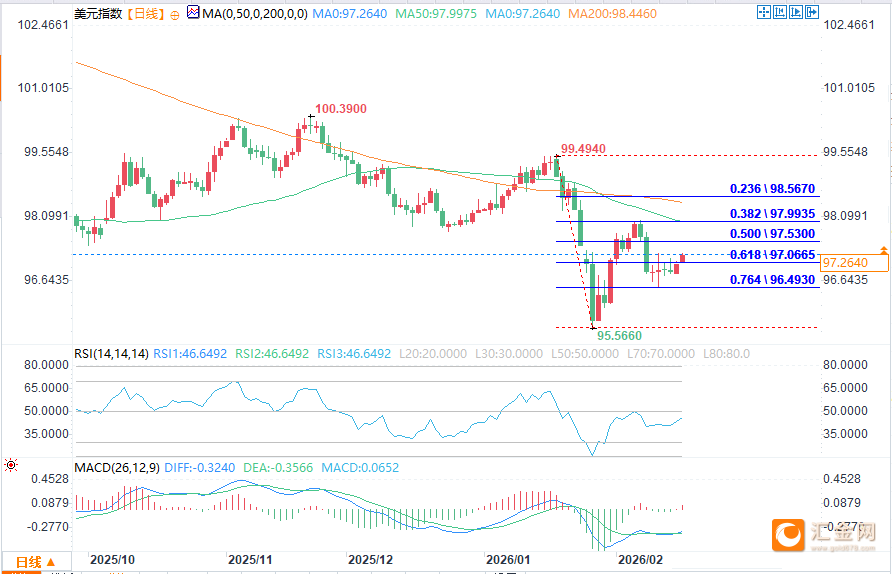Viewport: 892px width, 574px height.
Task: Click the orange arrow above the price tag
Action: tap(883, 250)
